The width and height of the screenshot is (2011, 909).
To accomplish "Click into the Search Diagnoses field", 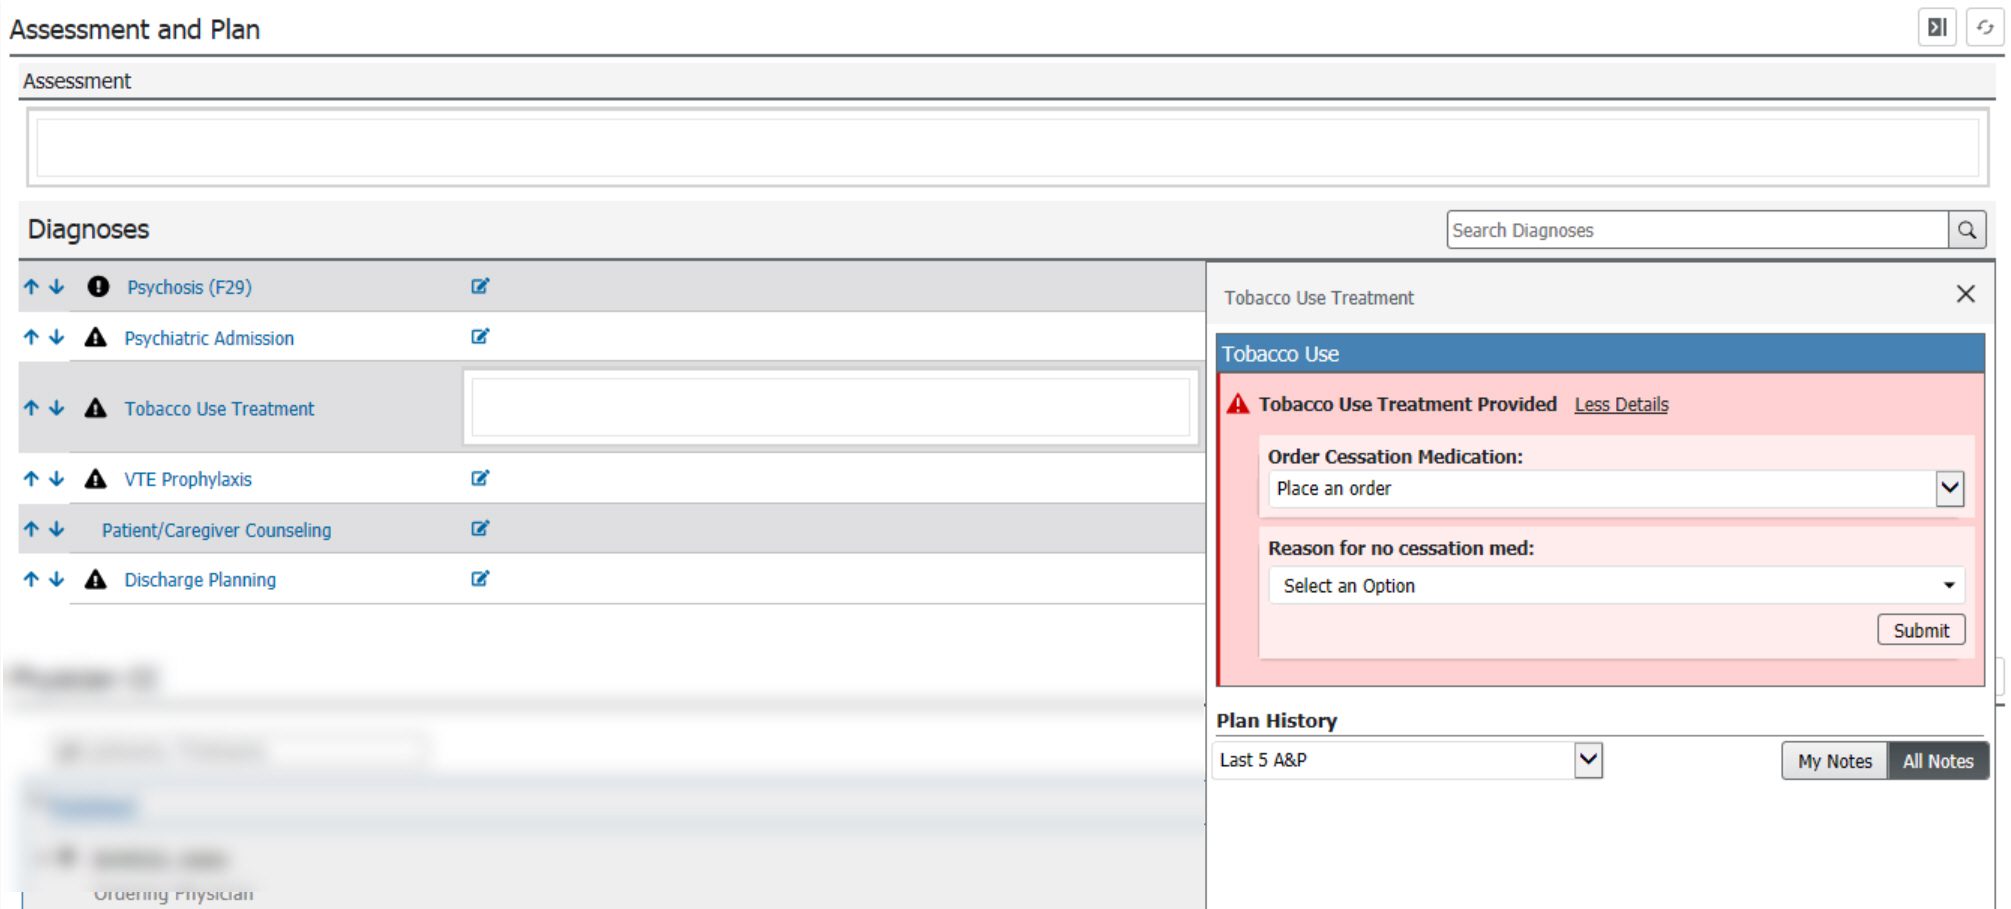I will click(1697, 230).
